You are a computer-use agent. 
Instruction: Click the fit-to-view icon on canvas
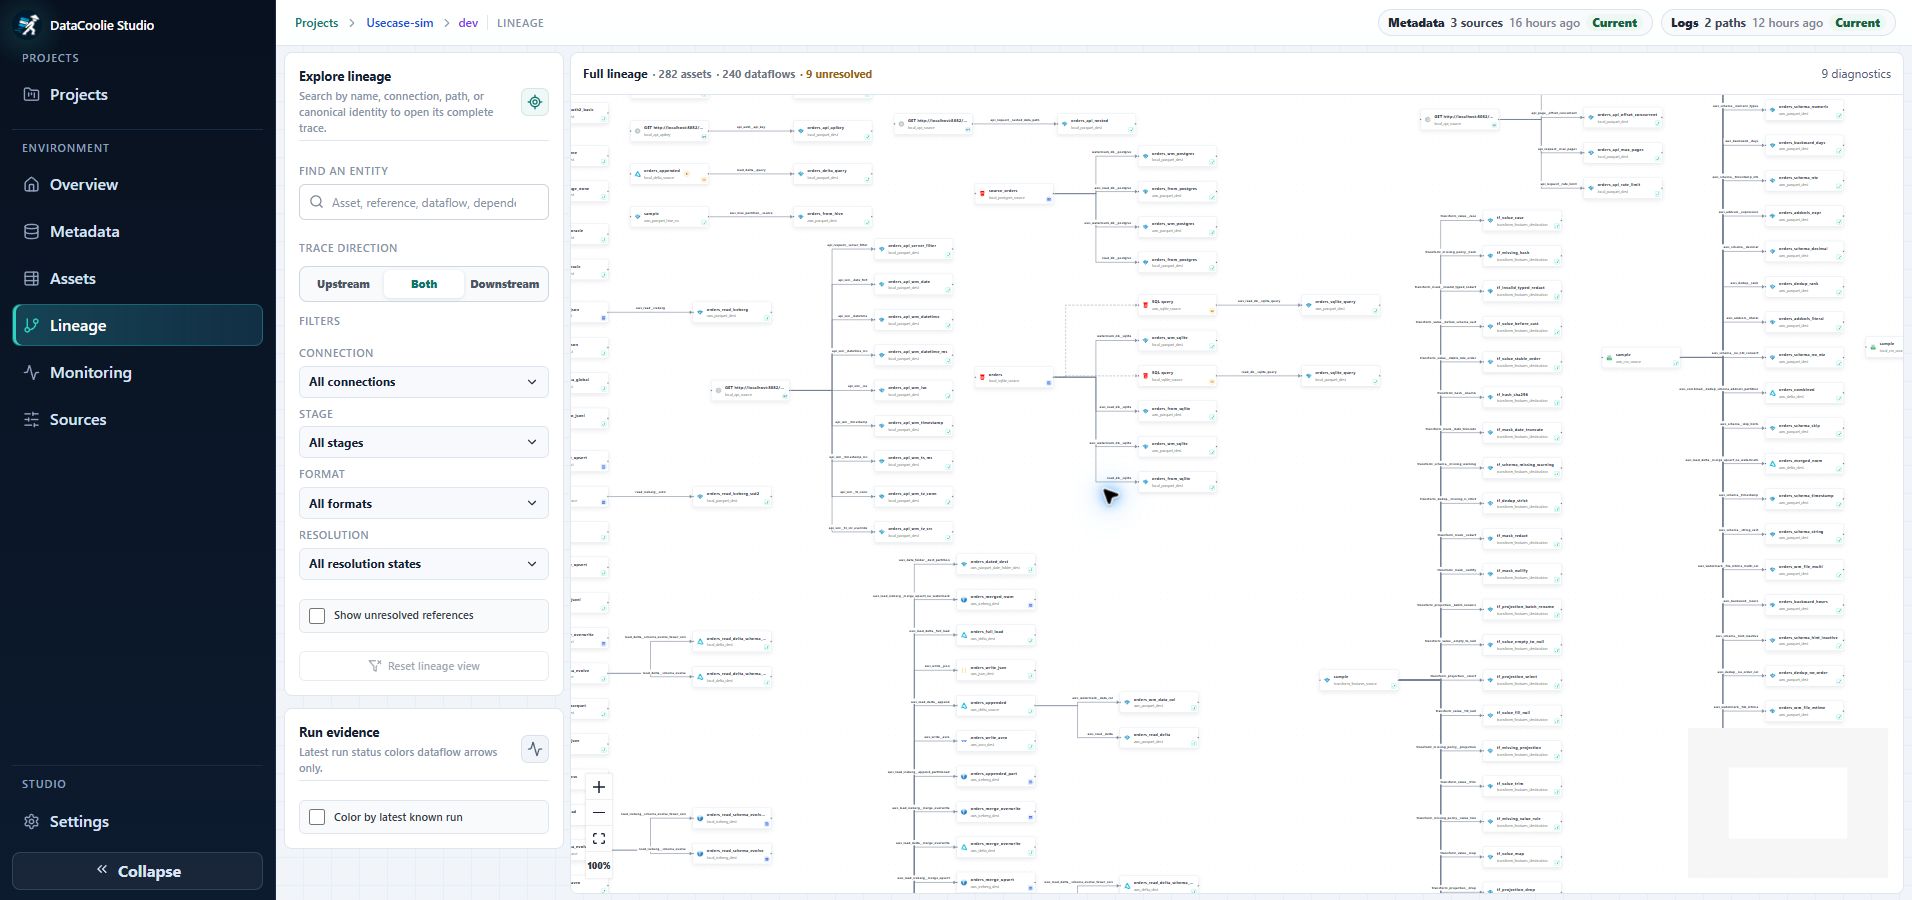click(599, 839)
